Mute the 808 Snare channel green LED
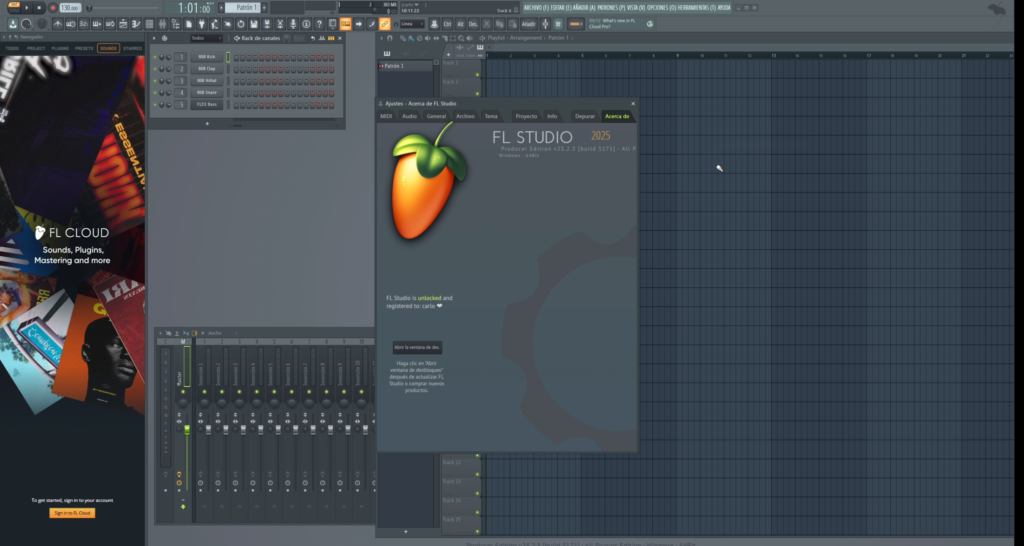The width and height of the screenshot is (1024, 546). [x=155, y=93]
